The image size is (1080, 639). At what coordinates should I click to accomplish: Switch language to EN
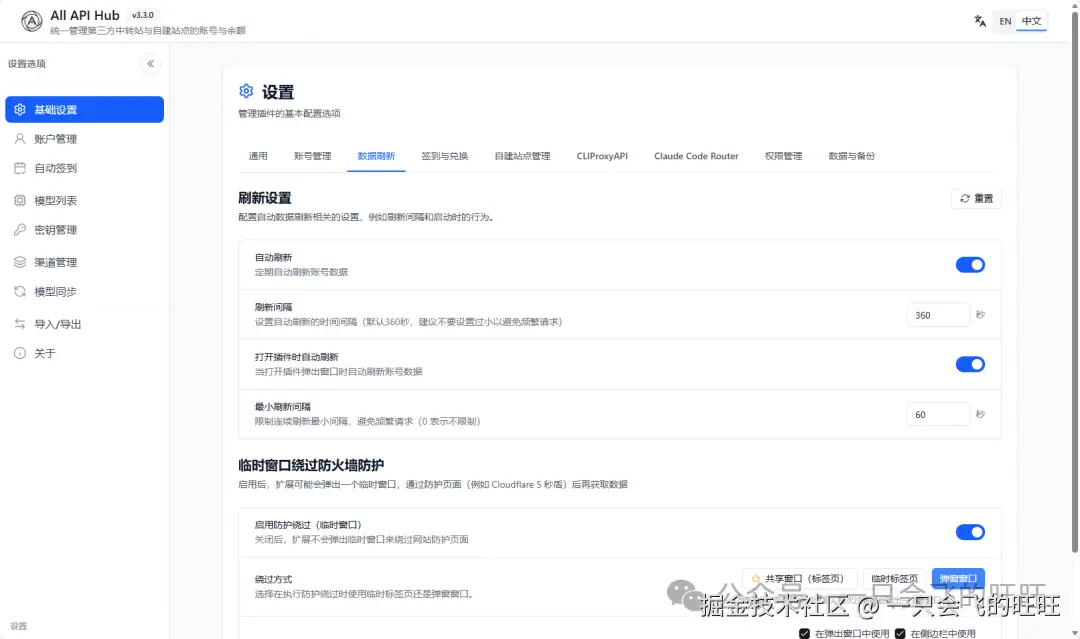coord(1005,21)
